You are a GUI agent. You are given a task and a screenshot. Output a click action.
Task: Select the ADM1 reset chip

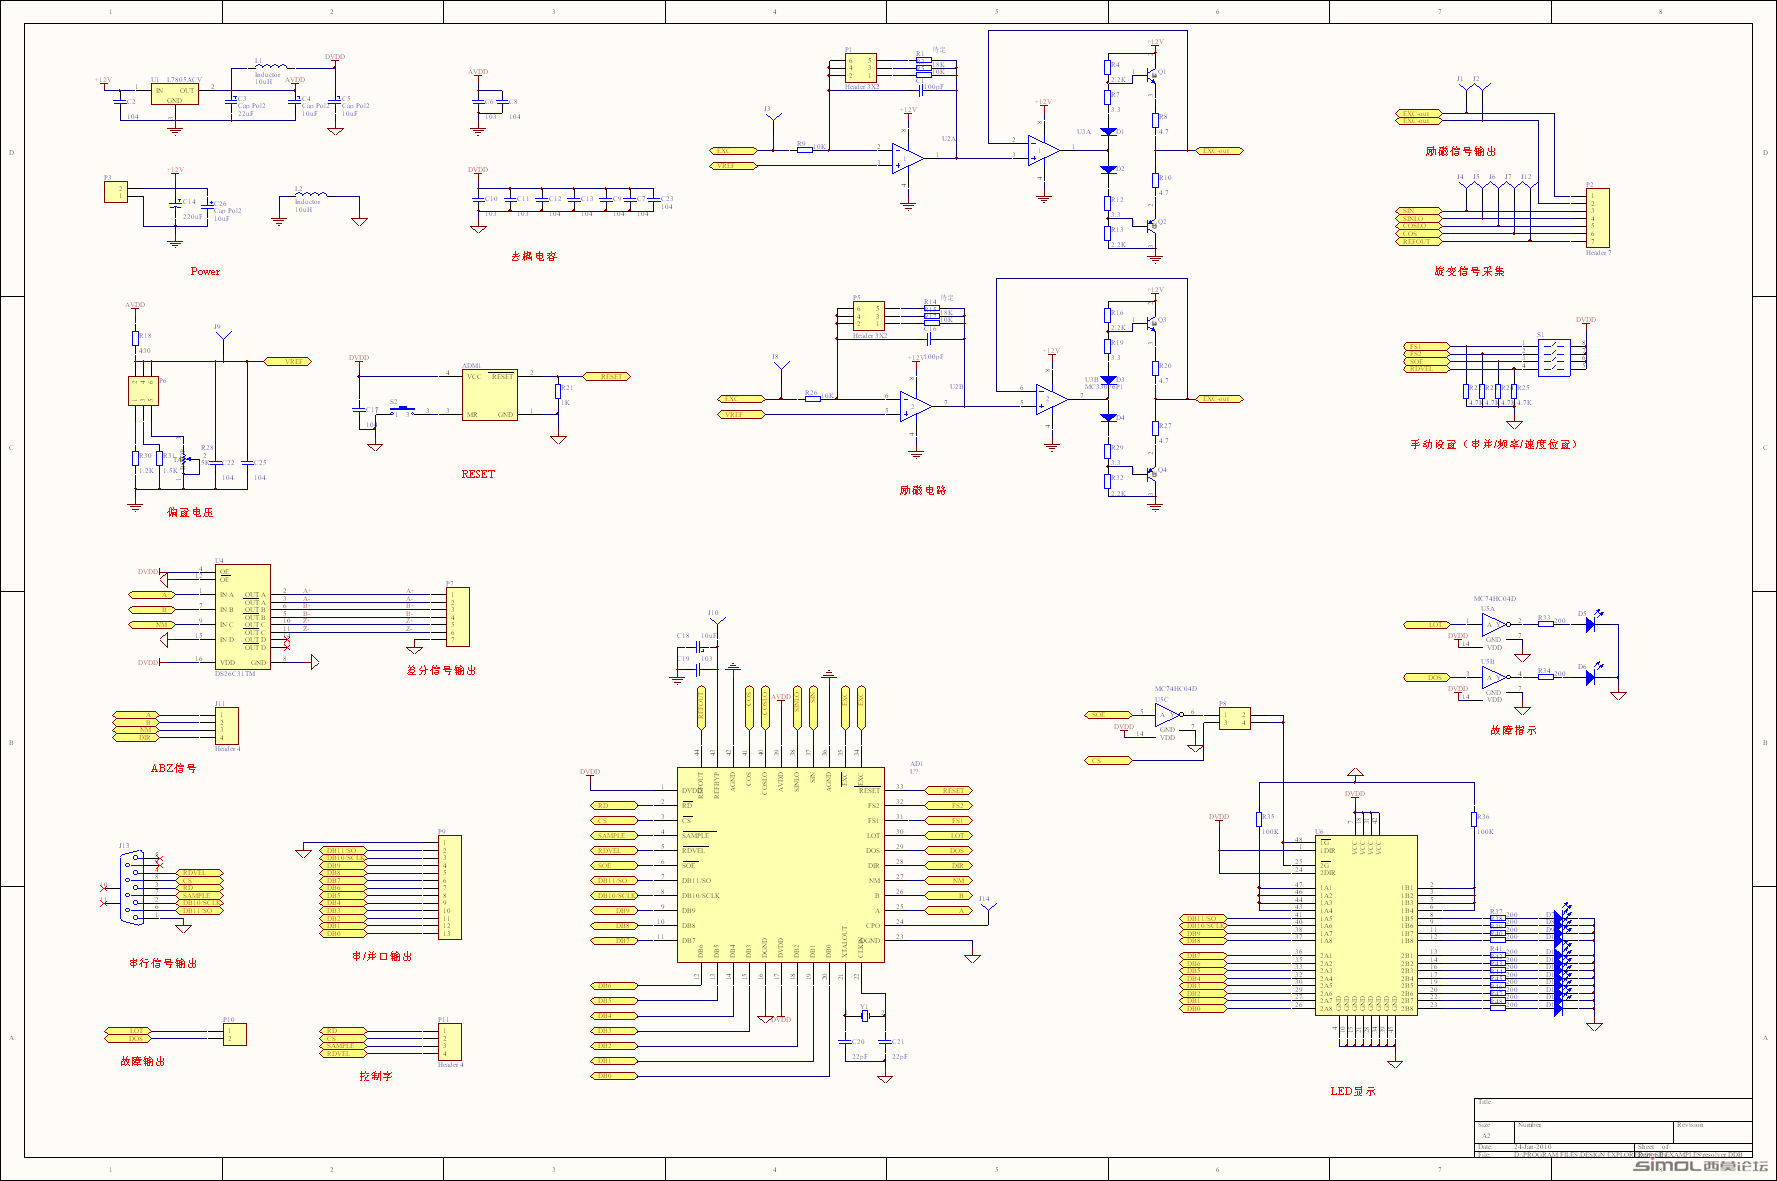tap(489, 394)
